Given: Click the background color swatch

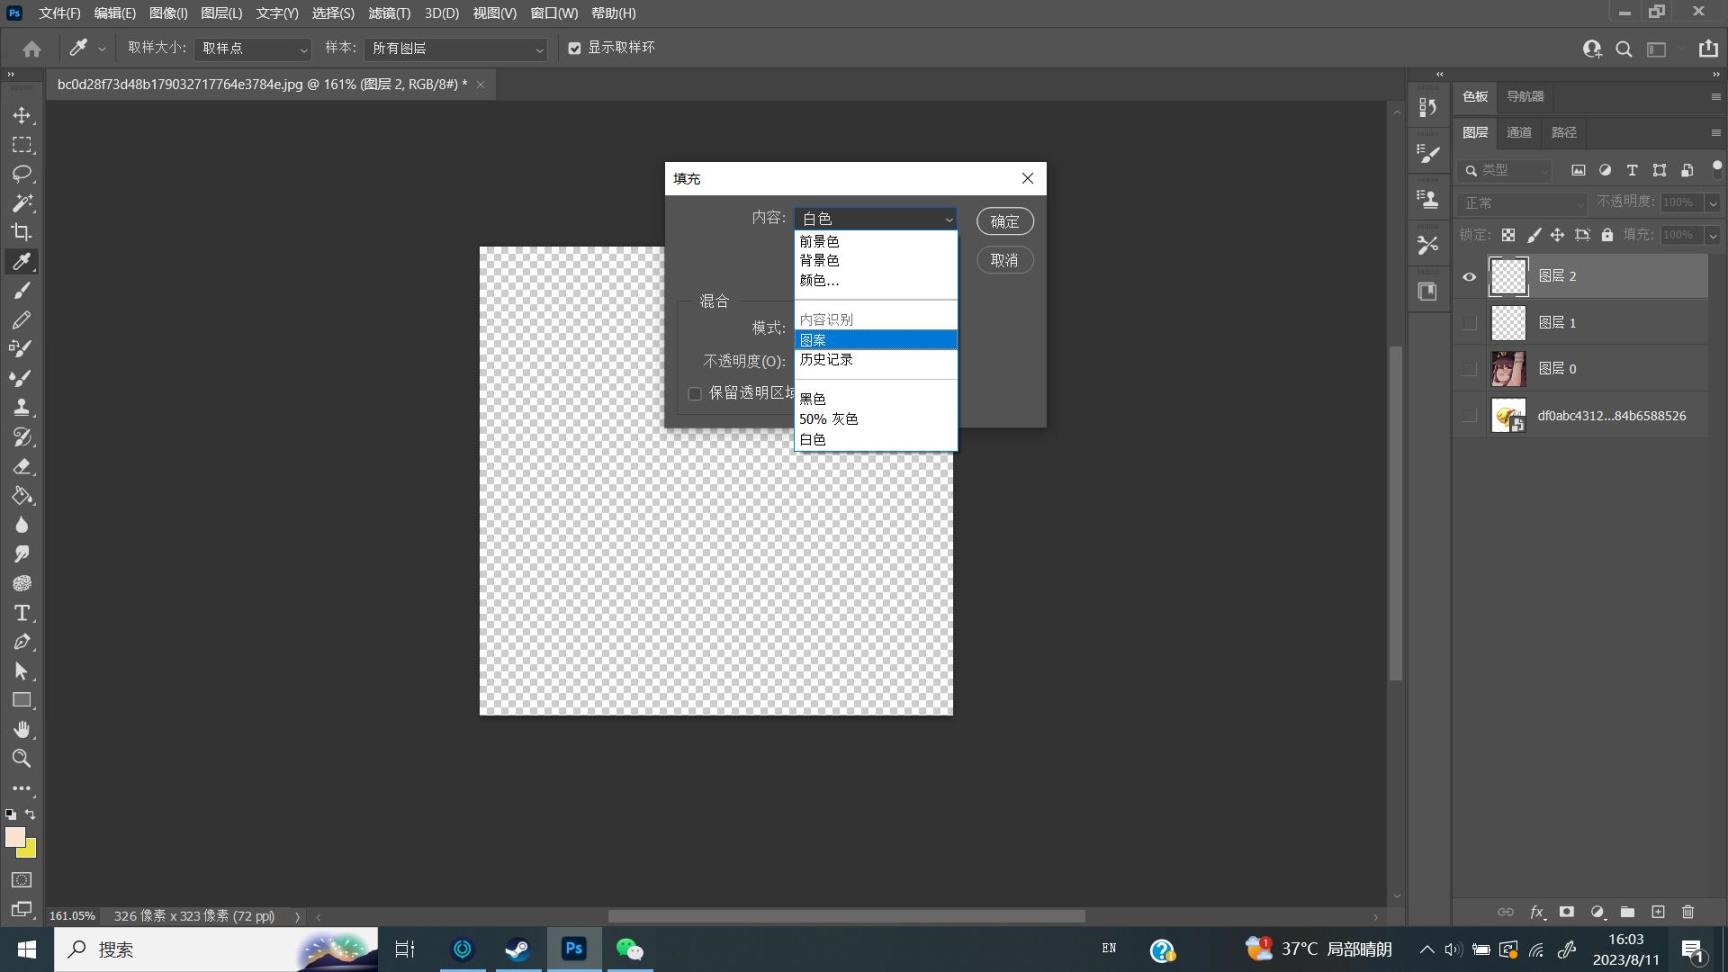Looking at the screenshot, I should point(29,850).
